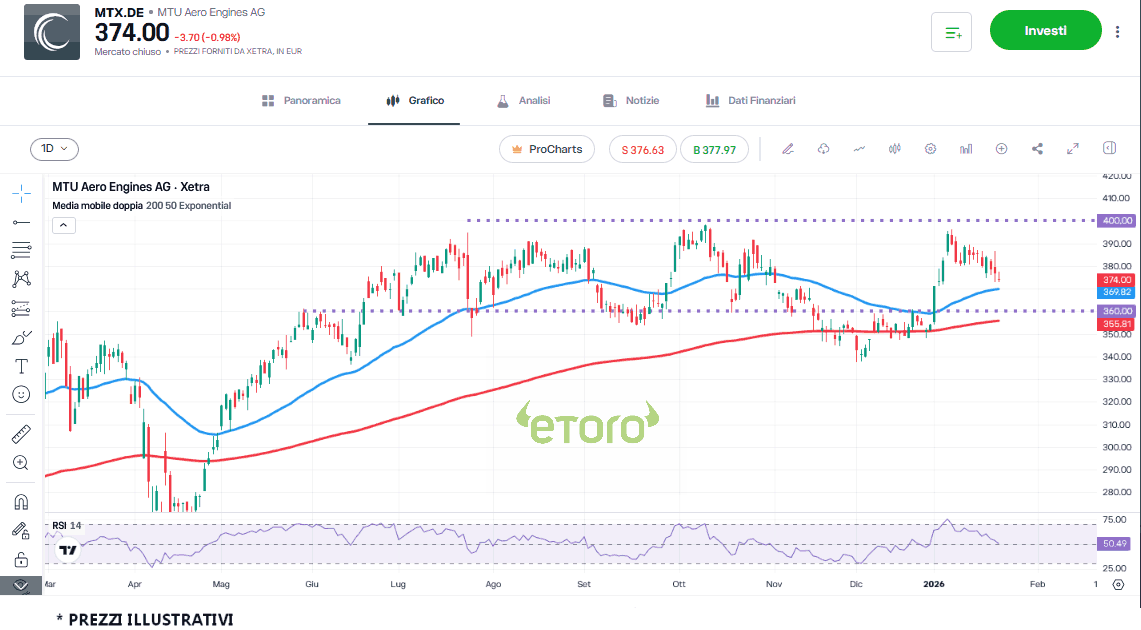Share the chart via share icon
The width and height of the screenshot is (1141, 630).
(1037, 149)
